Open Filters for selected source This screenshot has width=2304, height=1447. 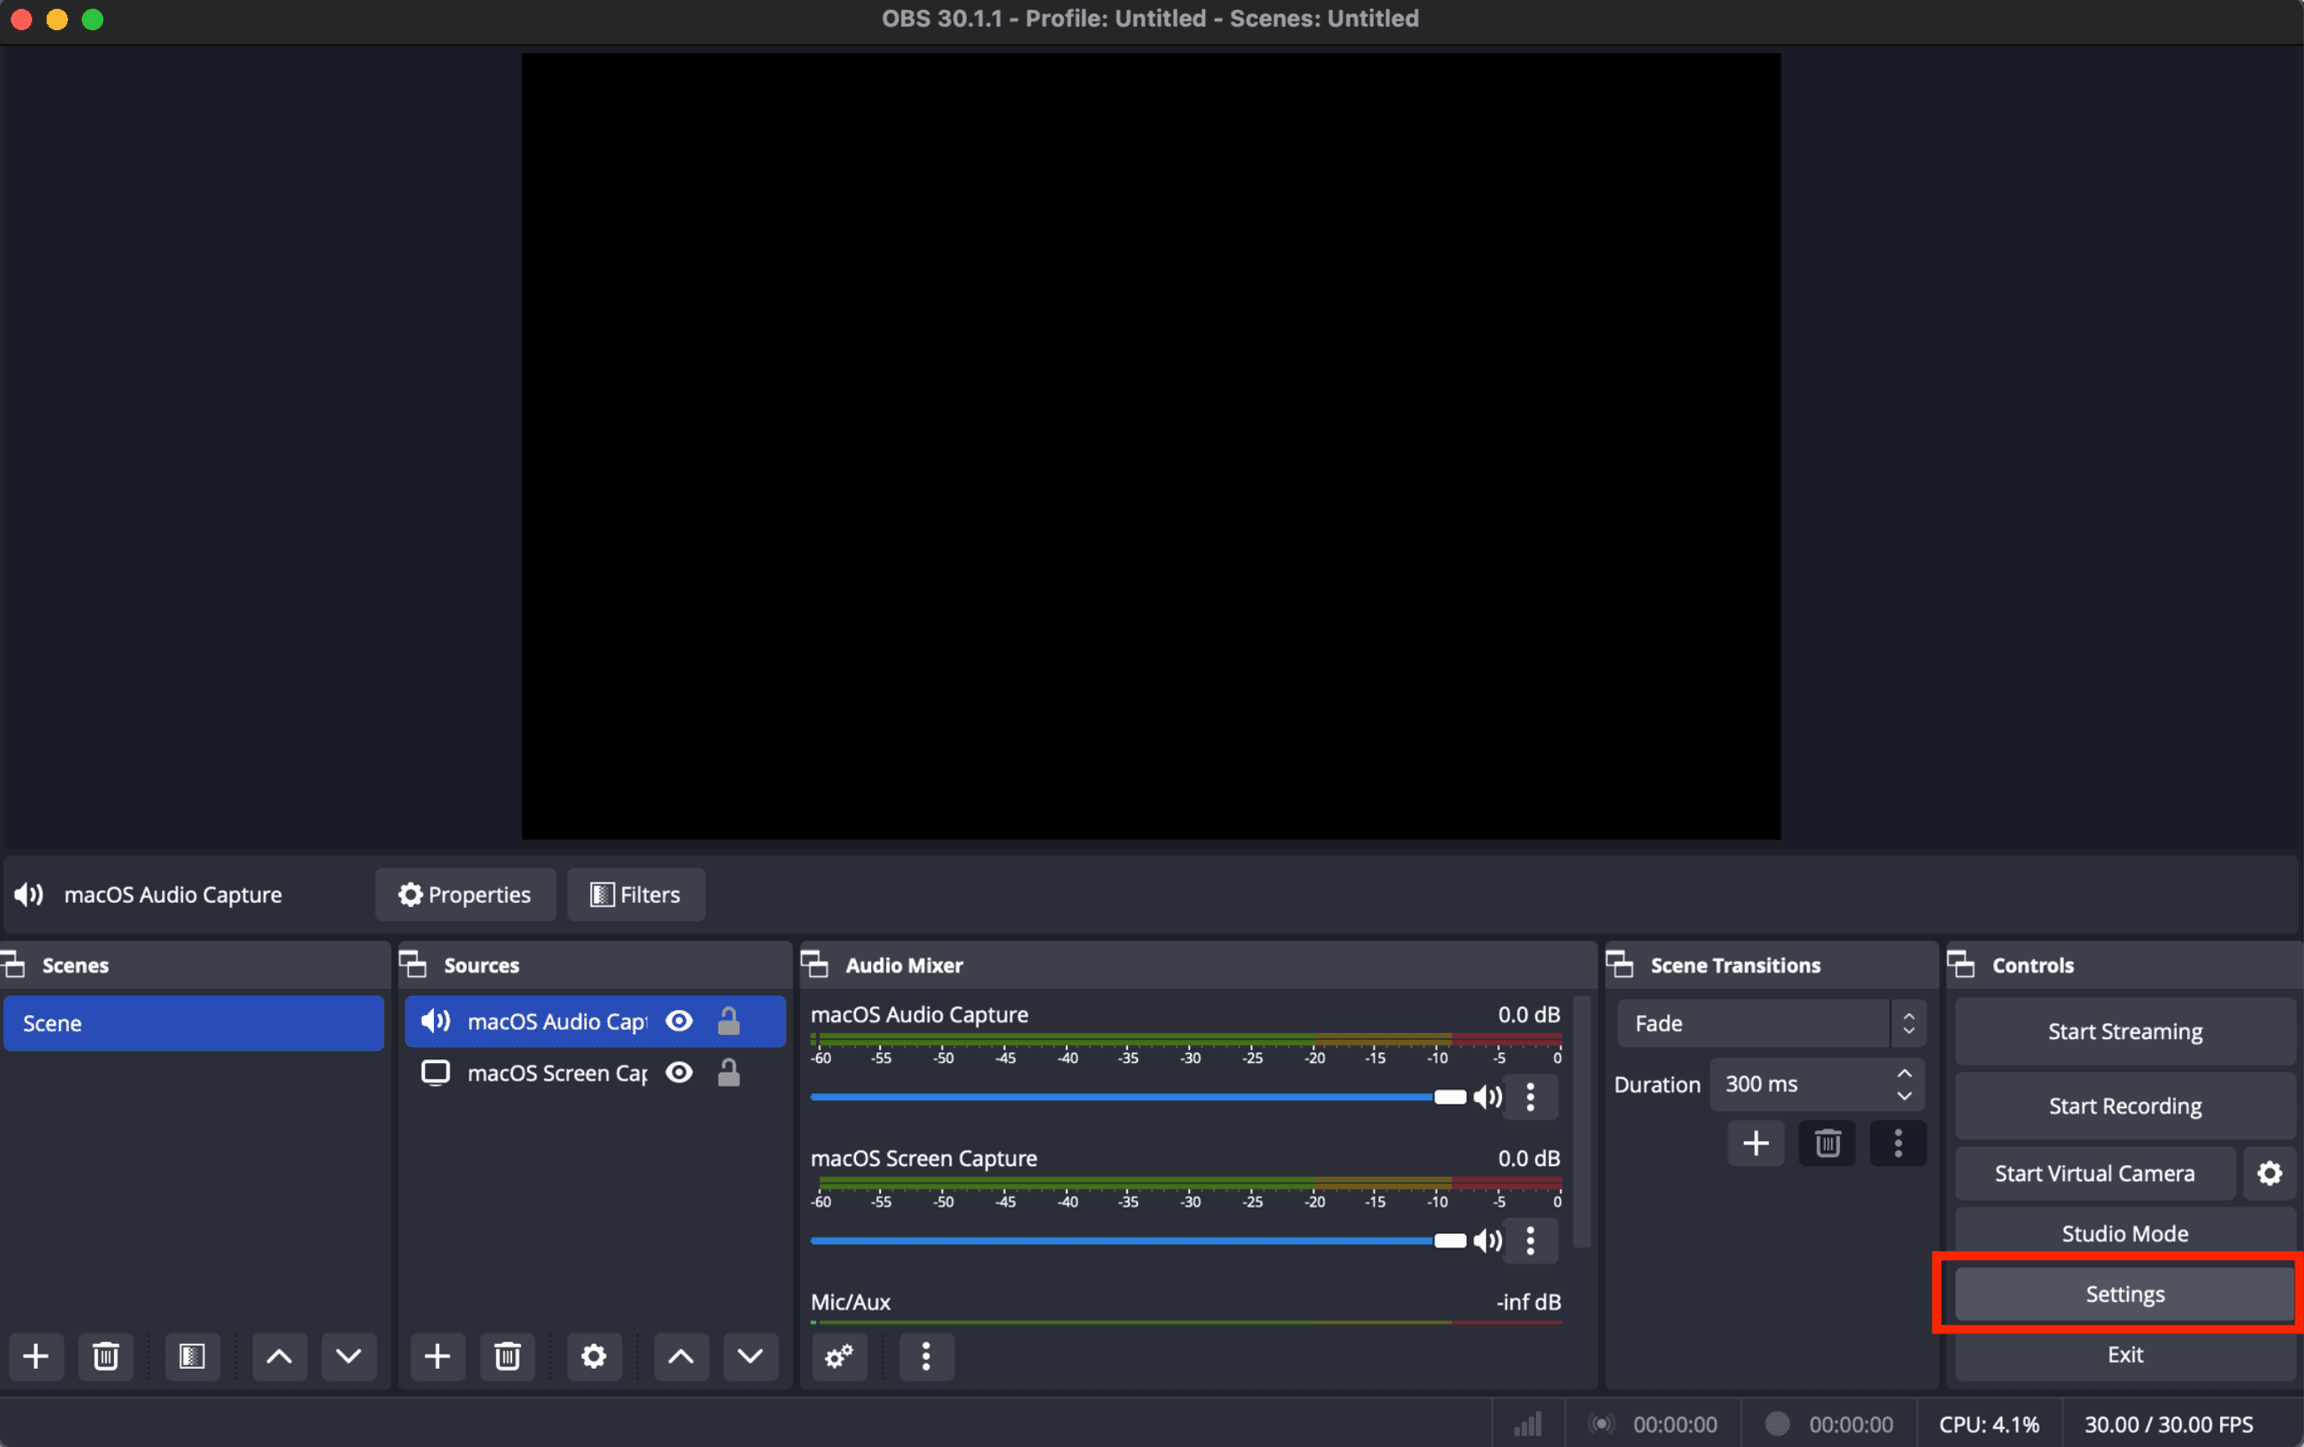[636, 894]
